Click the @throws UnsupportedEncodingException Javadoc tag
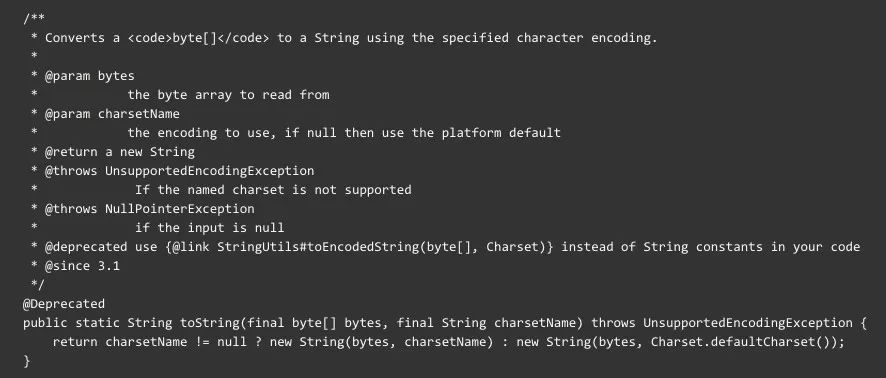Image resolution: width=886 pixels, height=378 pixels. [x=180, y=171]
